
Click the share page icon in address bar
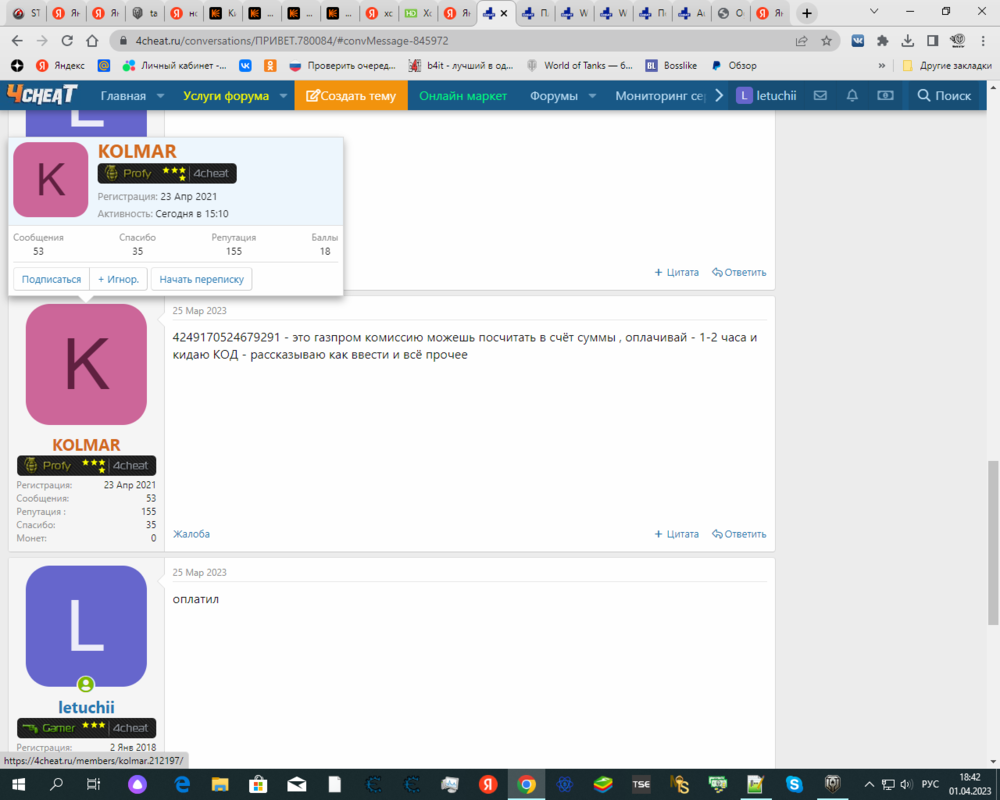coord(801,41)
